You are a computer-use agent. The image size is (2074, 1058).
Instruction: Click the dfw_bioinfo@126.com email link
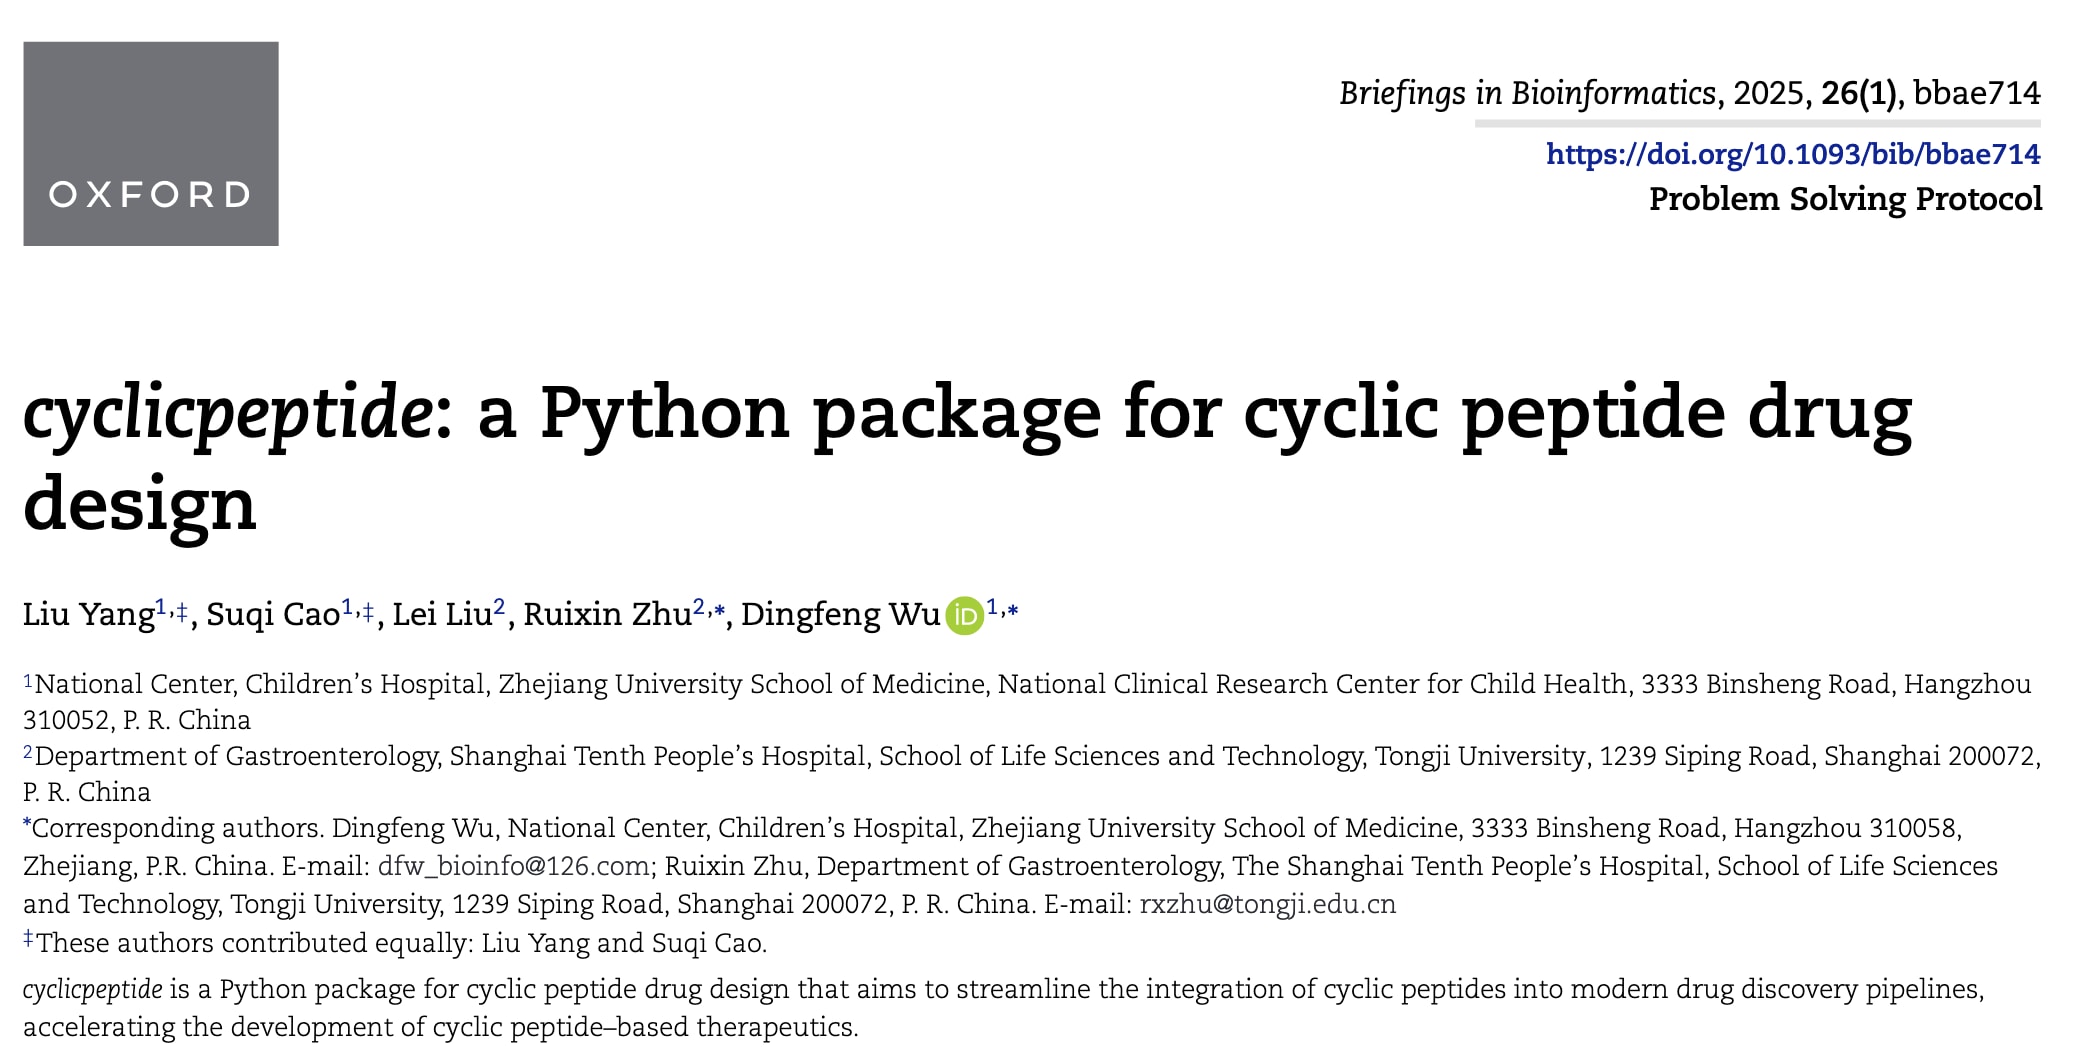pyautogui.click(x=514, y=866)
